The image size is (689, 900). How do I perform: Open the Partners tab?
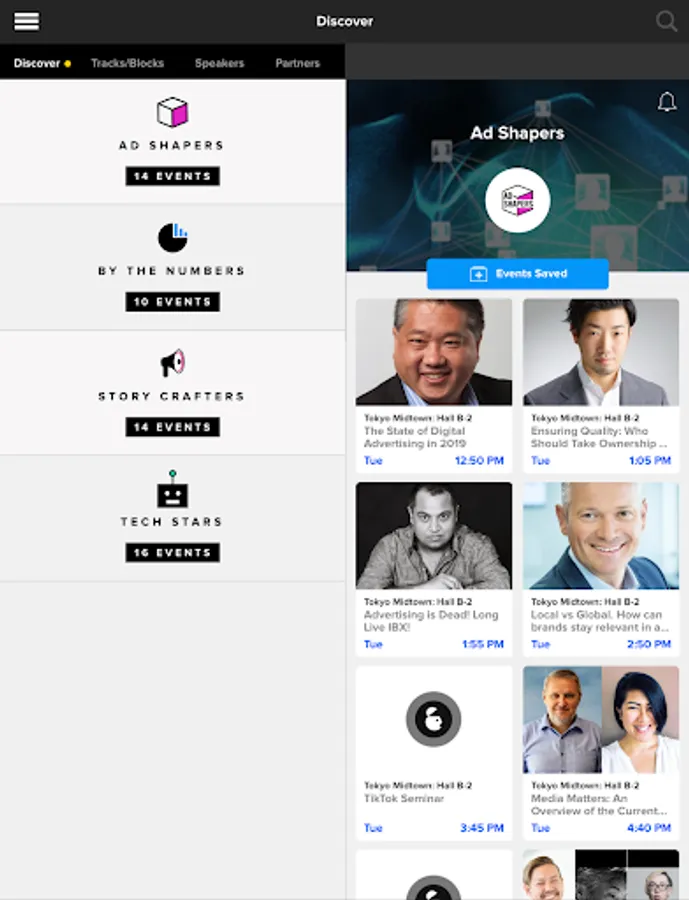pos(297,63)
